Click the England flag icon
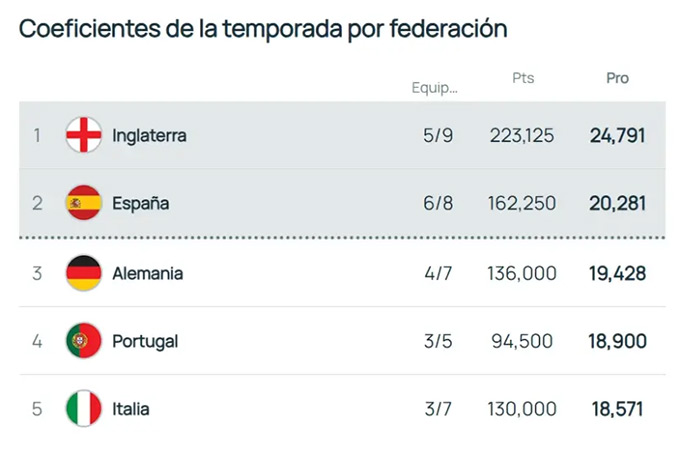 tap(83, 135)
